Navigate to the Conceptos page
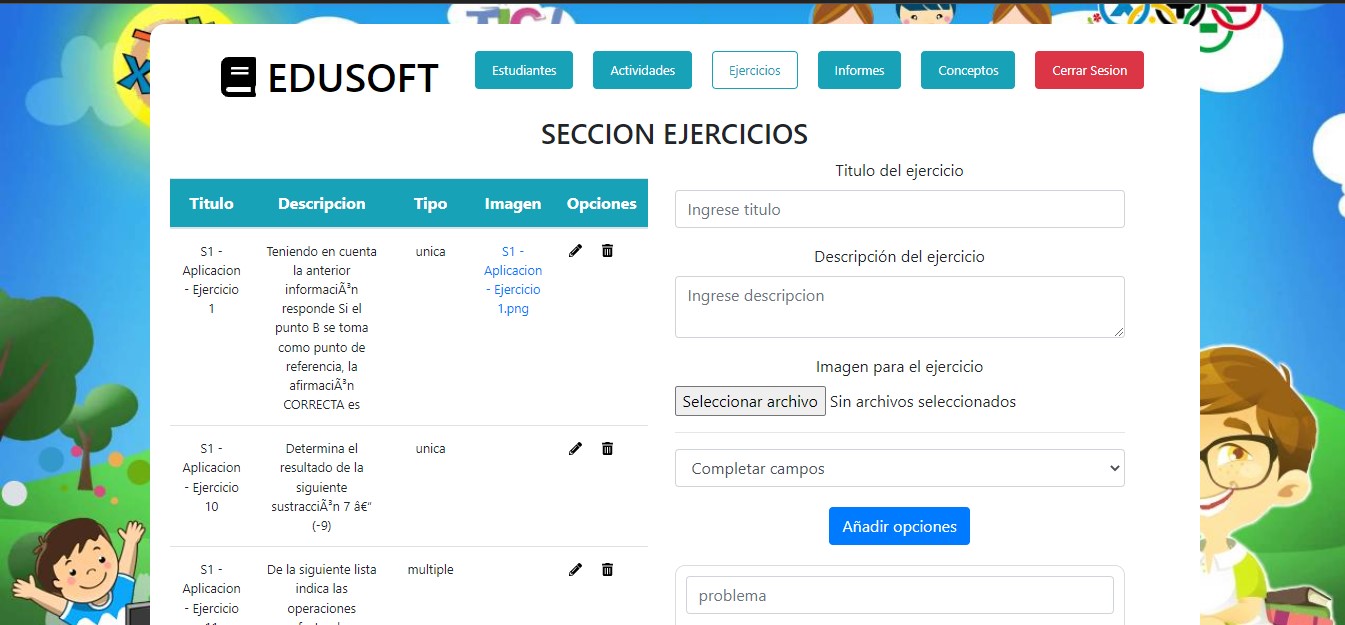This screenshot has width=1345, height=625. (968, 70)
